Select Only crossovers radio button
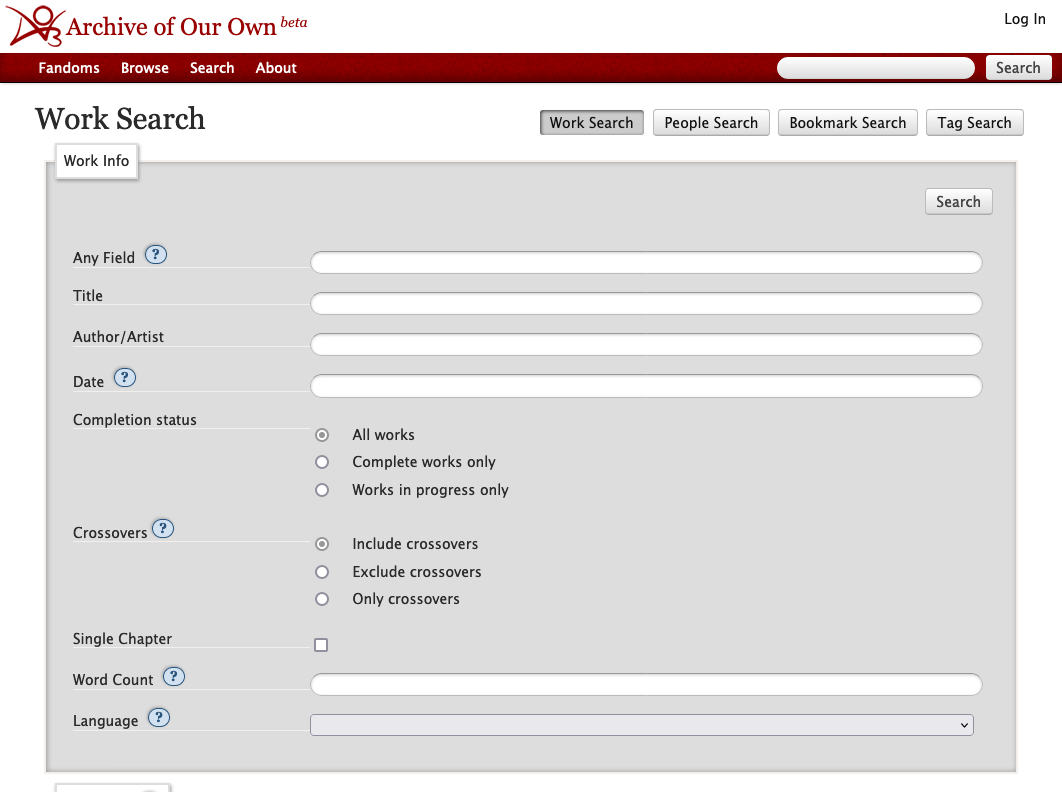1062x792 pixels. tap(322, 599)
